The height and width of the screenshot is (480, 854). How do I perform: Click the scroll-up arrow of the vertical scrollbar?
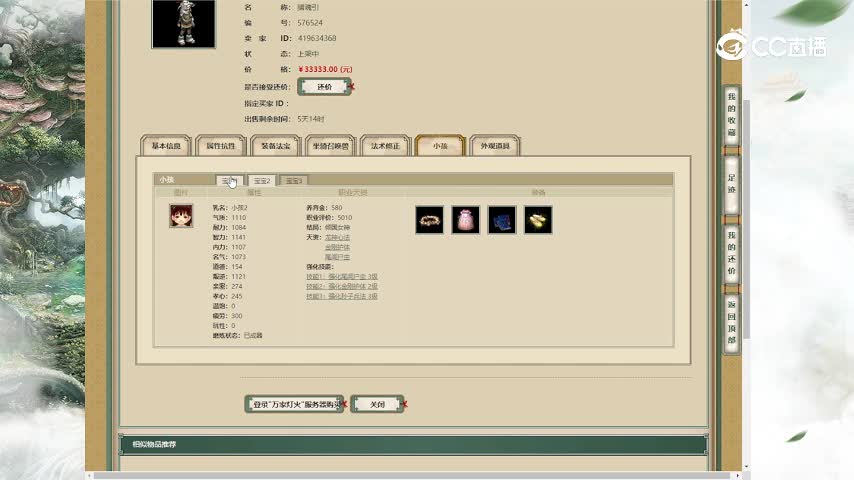coord(747,4)
